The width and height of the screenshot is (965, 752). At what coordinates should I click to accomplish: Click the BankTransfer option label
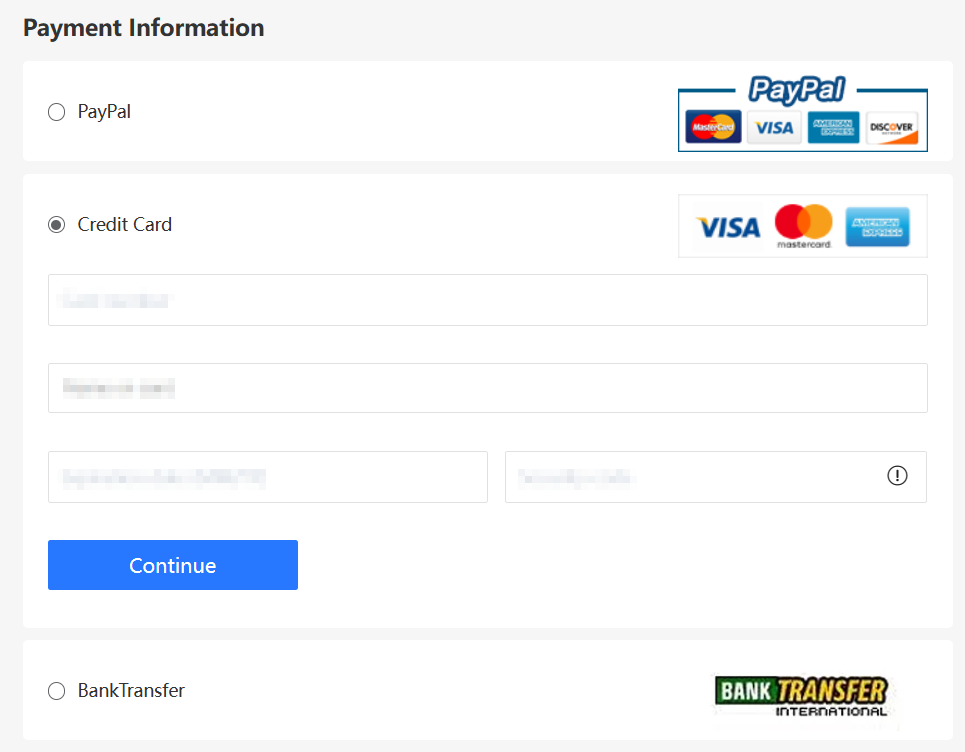(131, 690)
